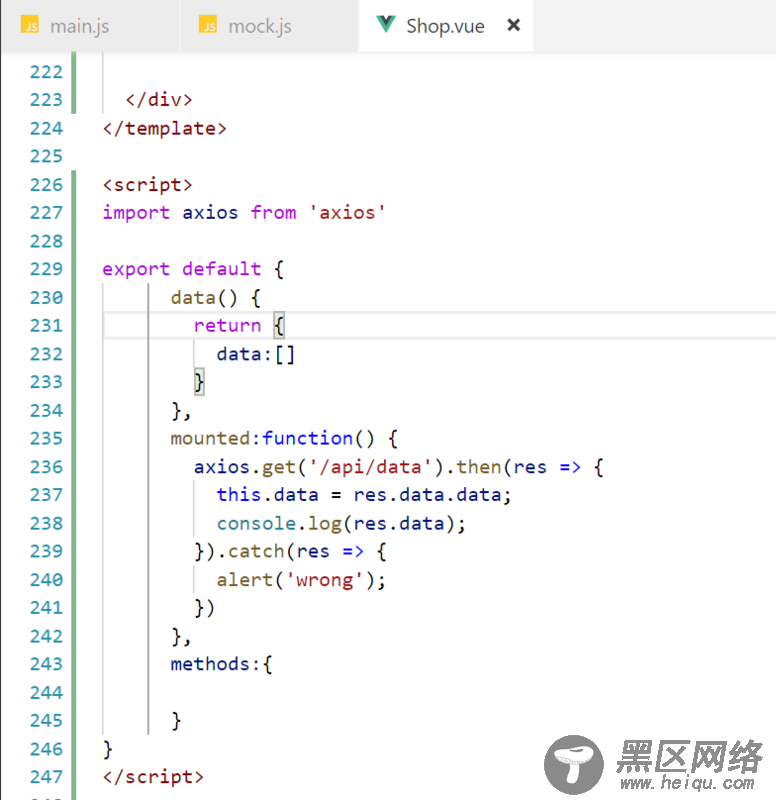The width and height of the screenshot is (776, 800).
Task: Click line number 235
Action: click(46, 438)
